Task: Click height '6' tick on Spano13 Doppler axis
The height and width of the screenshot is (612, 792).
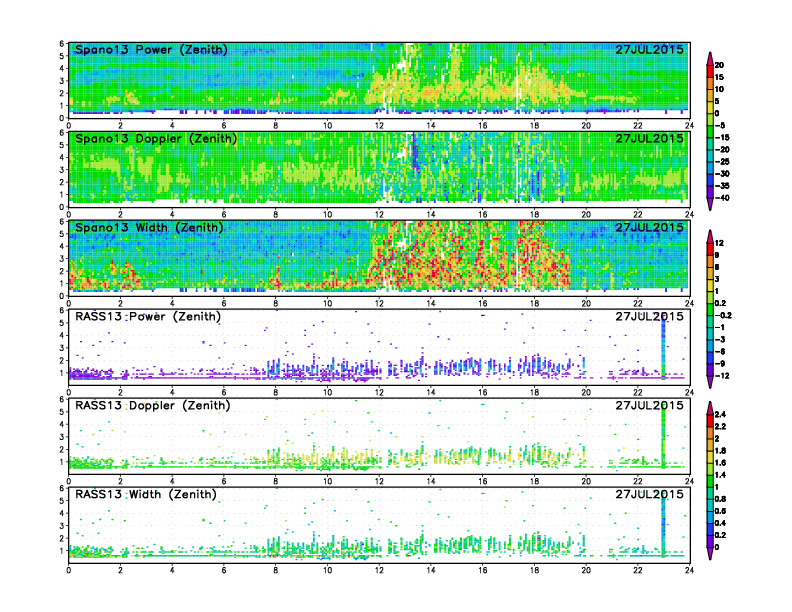Action: point(62,133)
